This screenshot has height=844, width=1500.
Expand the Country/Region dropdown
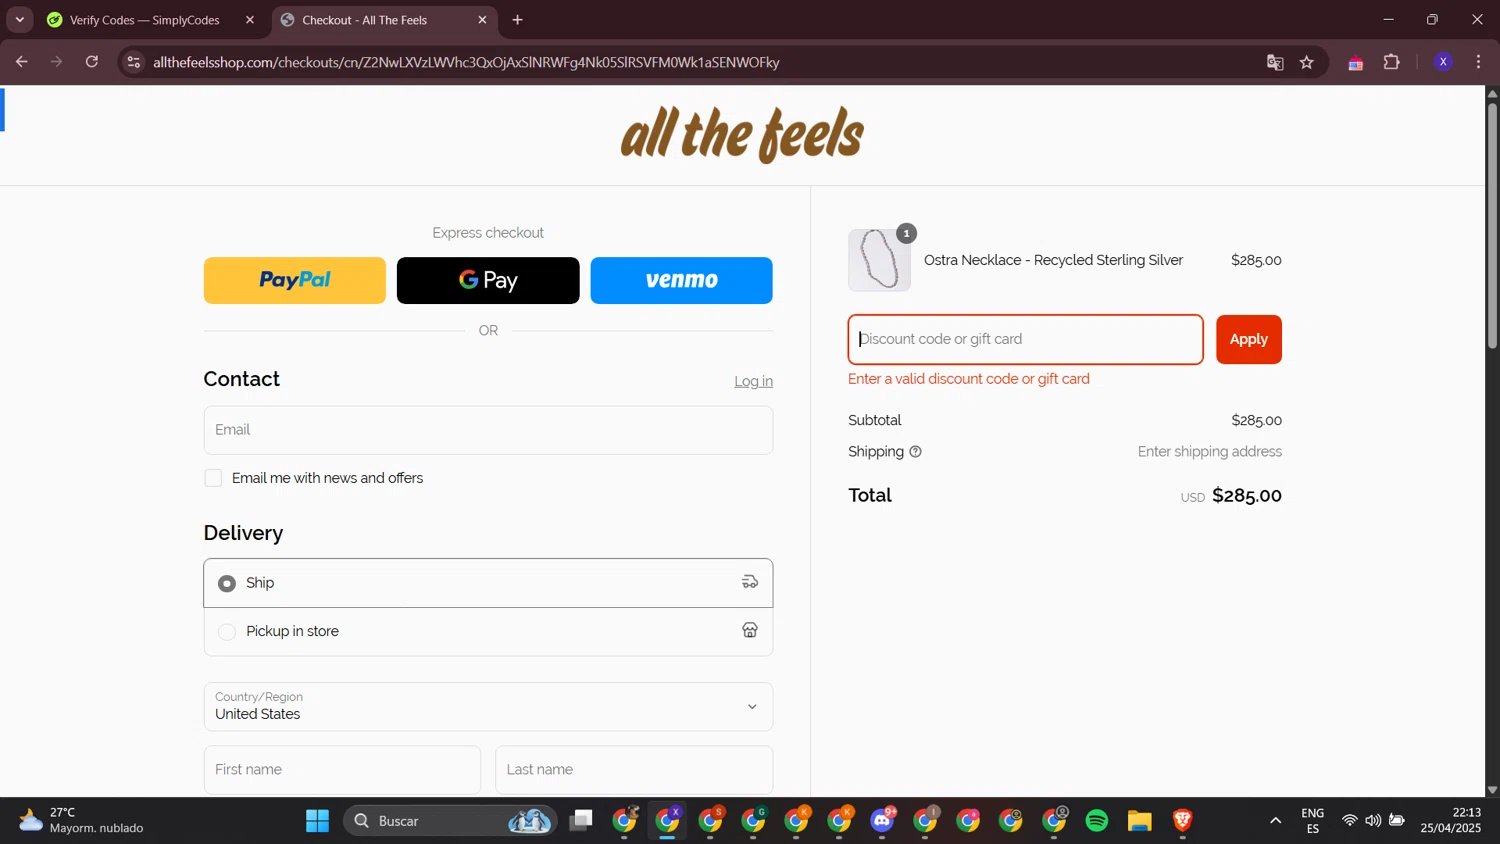488,707
